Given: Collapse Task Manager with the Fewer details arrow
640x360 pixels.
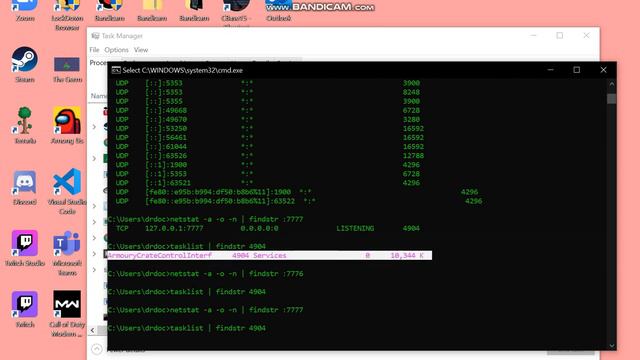Looking at the screenshot, I should [x=97, y=349].
